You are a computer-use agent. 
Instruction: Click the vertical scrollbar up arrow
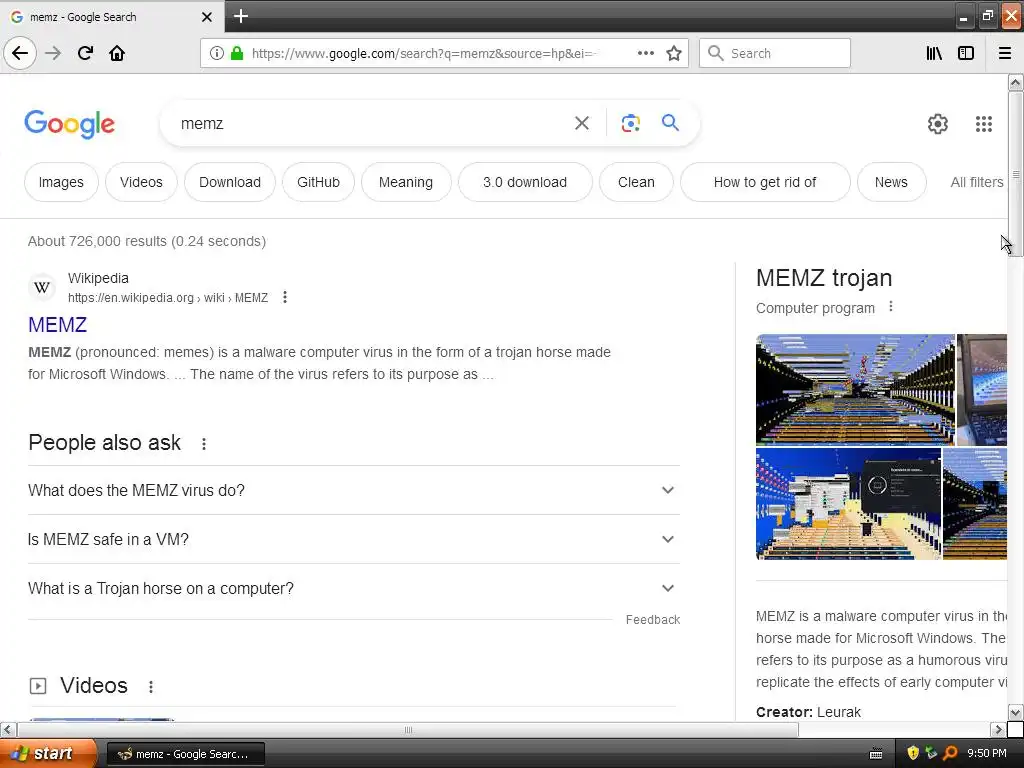point(1015,82)
